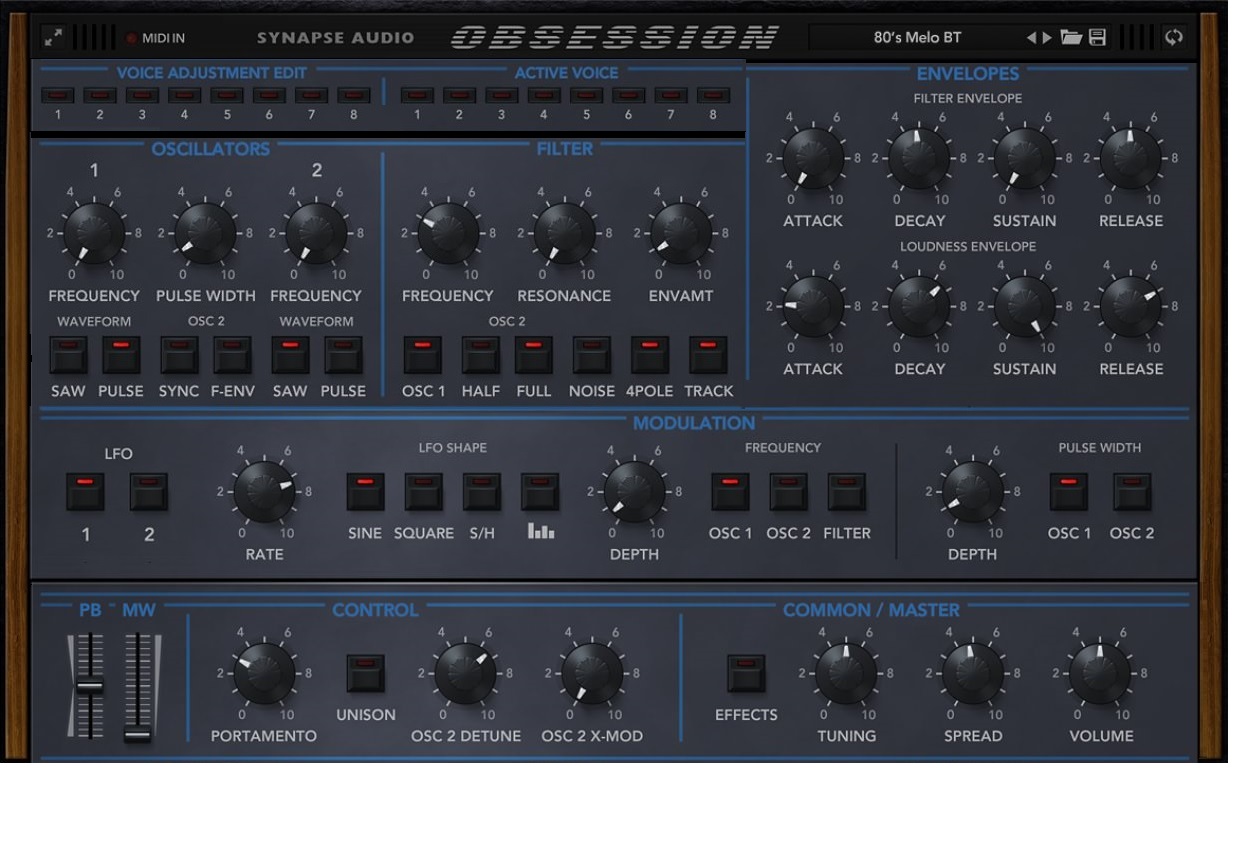The image size is (1236, 866).
Task: Toggle pulse width modulation OSC 1 button
Action: click(1069, 492)
